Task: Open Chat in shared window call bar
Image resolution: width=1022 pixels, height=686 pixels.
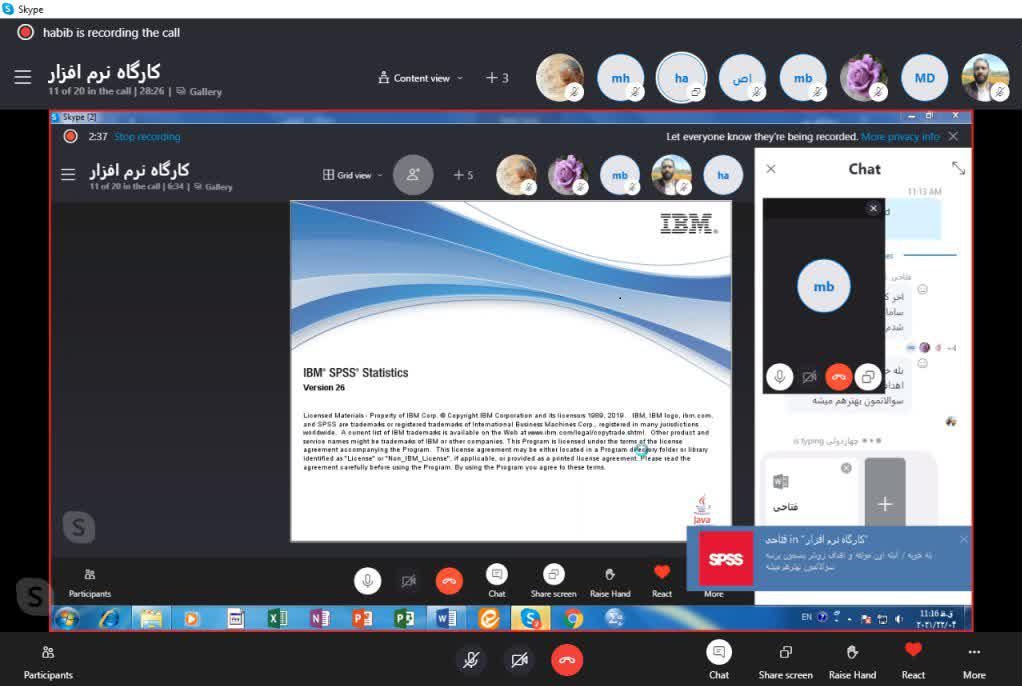Action: 497,580
